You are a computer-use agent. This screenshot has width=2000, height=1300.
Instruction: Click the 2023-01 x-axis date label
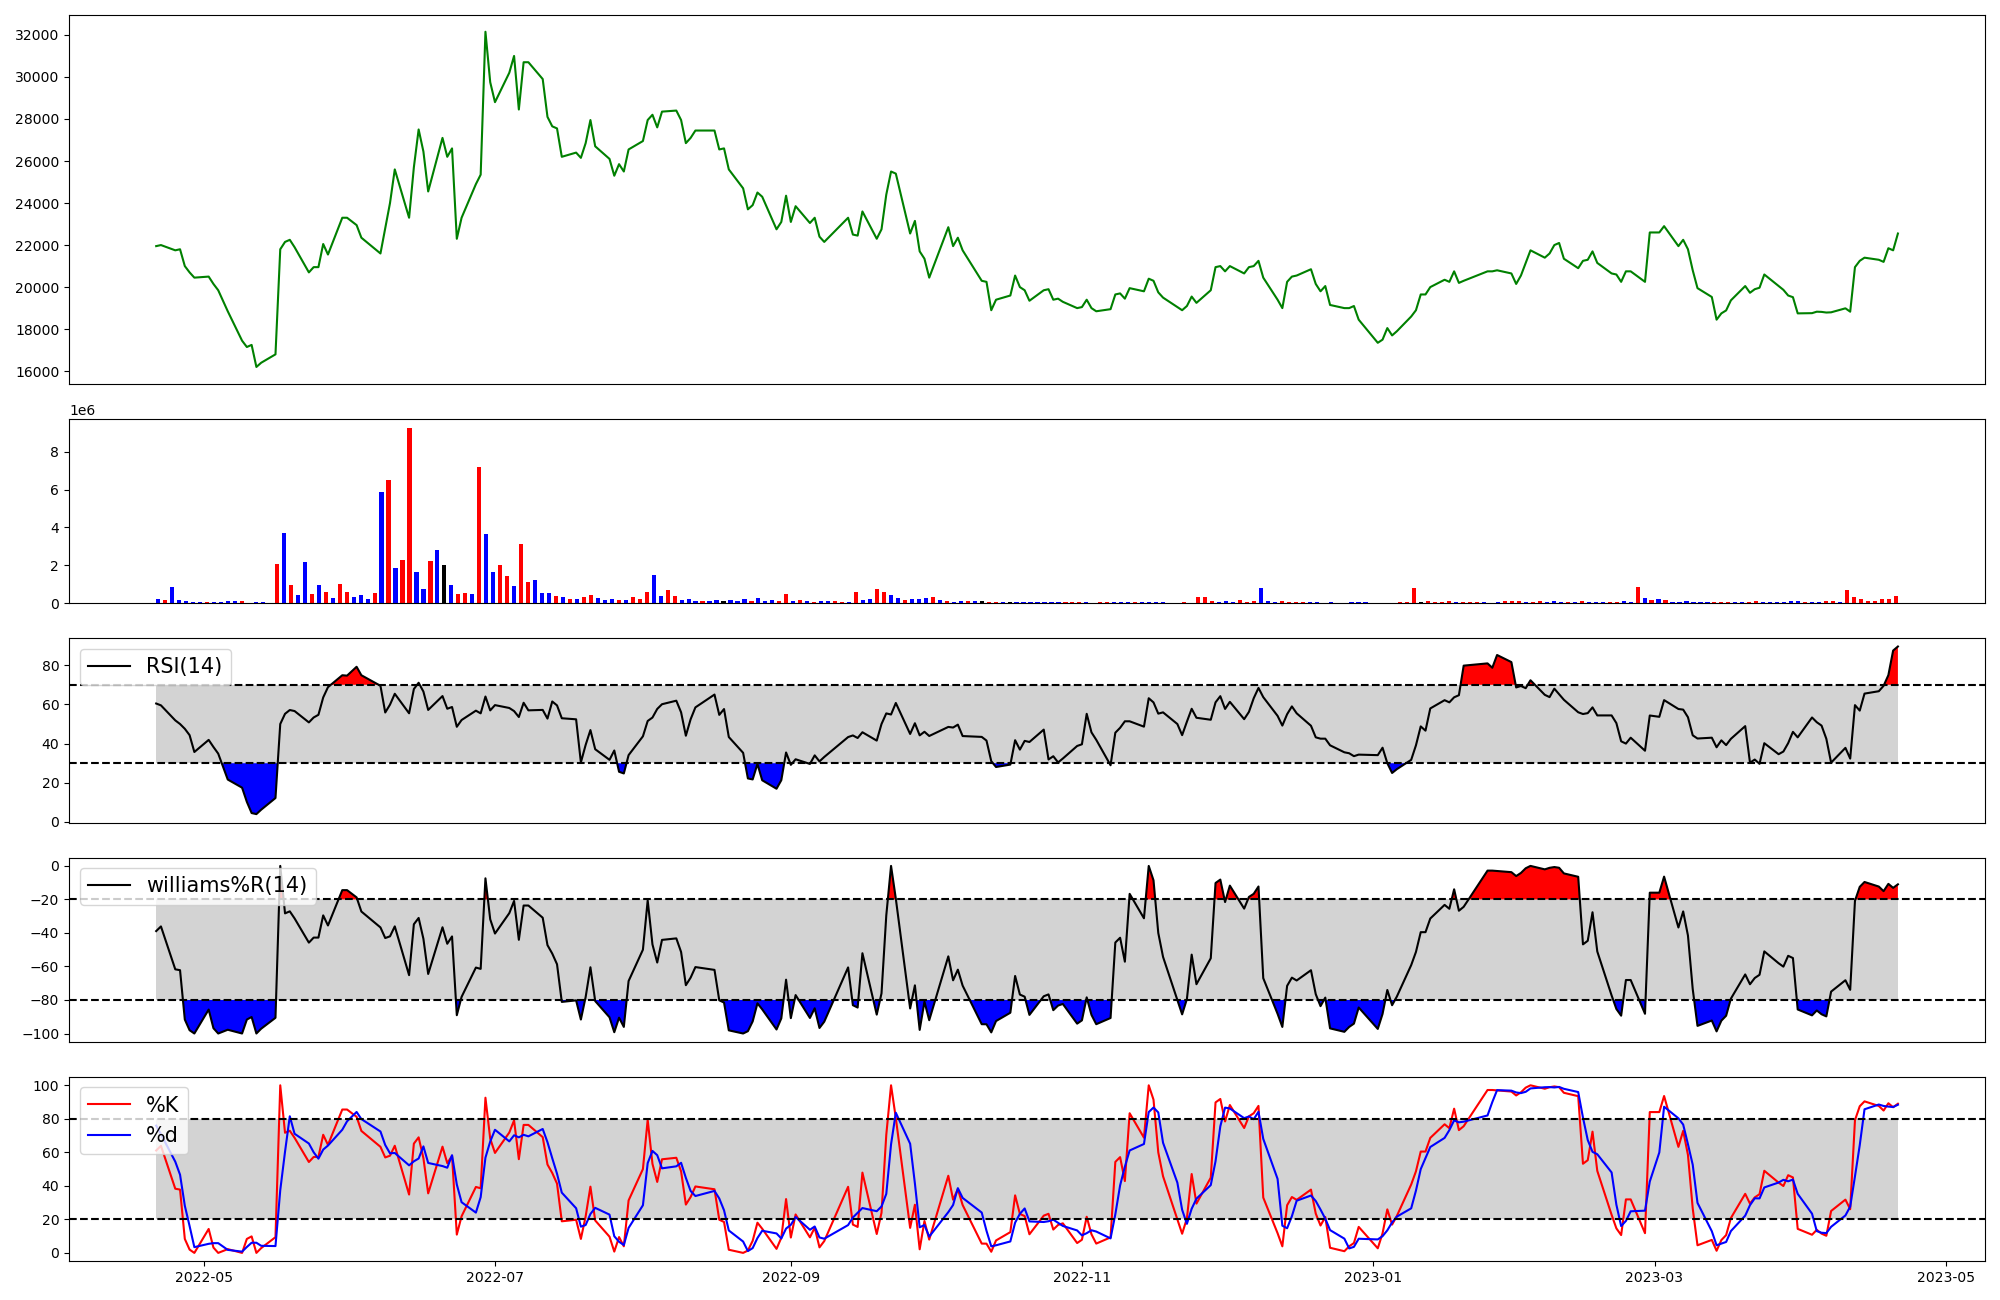1373,1277
